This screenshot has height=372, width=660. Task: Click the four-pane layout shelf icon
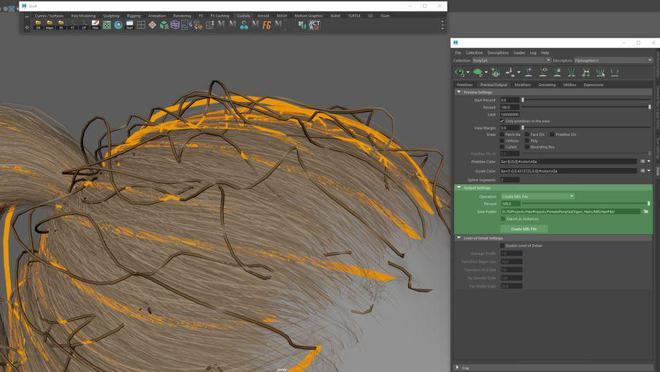141,25
